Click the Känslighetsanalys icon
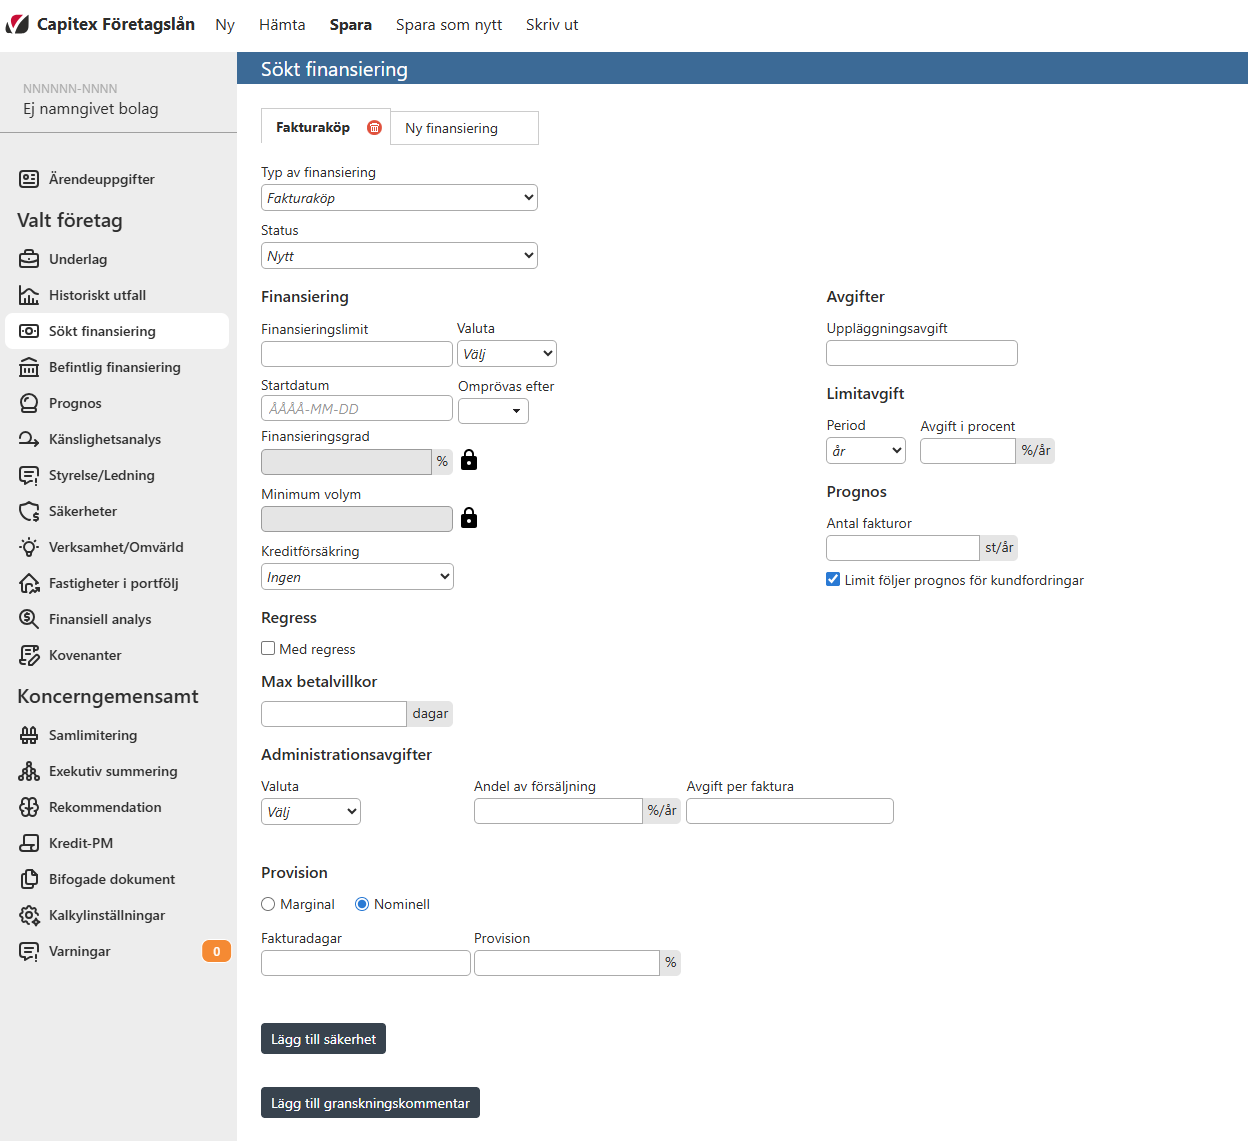This screenshot has height=1141, width=1248. [x=29, y=439]
